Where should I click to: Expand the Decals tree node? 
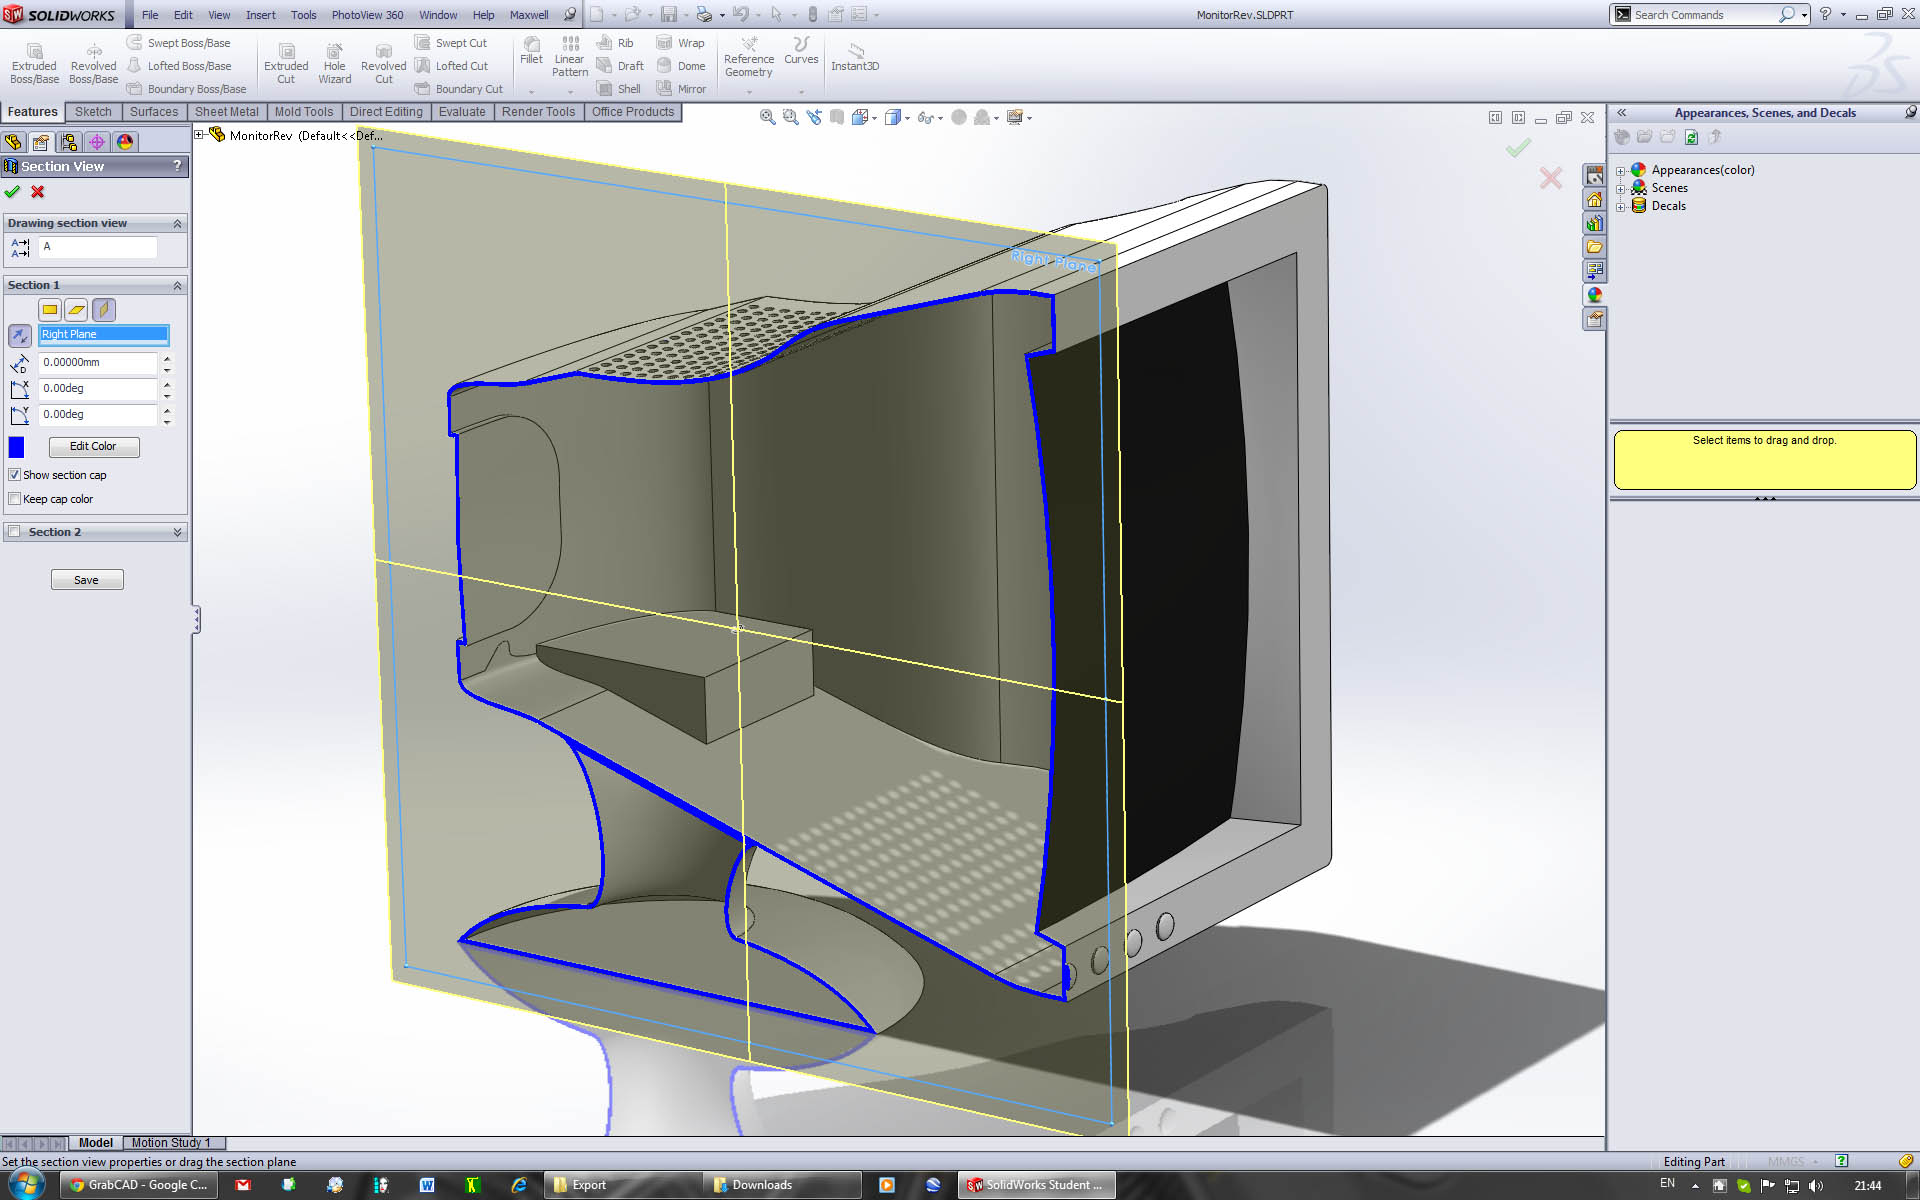pyautogui.click(x=1621, y=206)
